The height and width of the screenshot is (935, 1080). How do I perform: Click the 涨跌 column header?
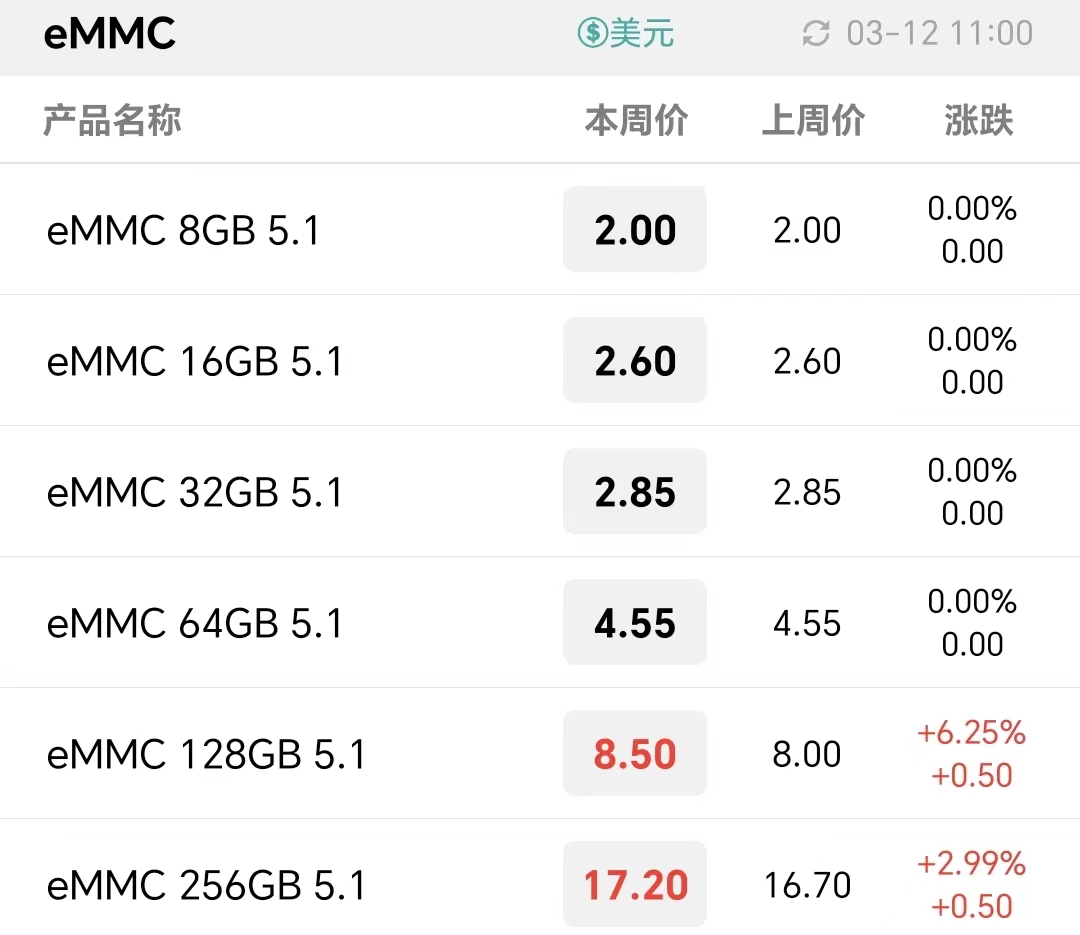pyautogui.click(x=978, y=121)
